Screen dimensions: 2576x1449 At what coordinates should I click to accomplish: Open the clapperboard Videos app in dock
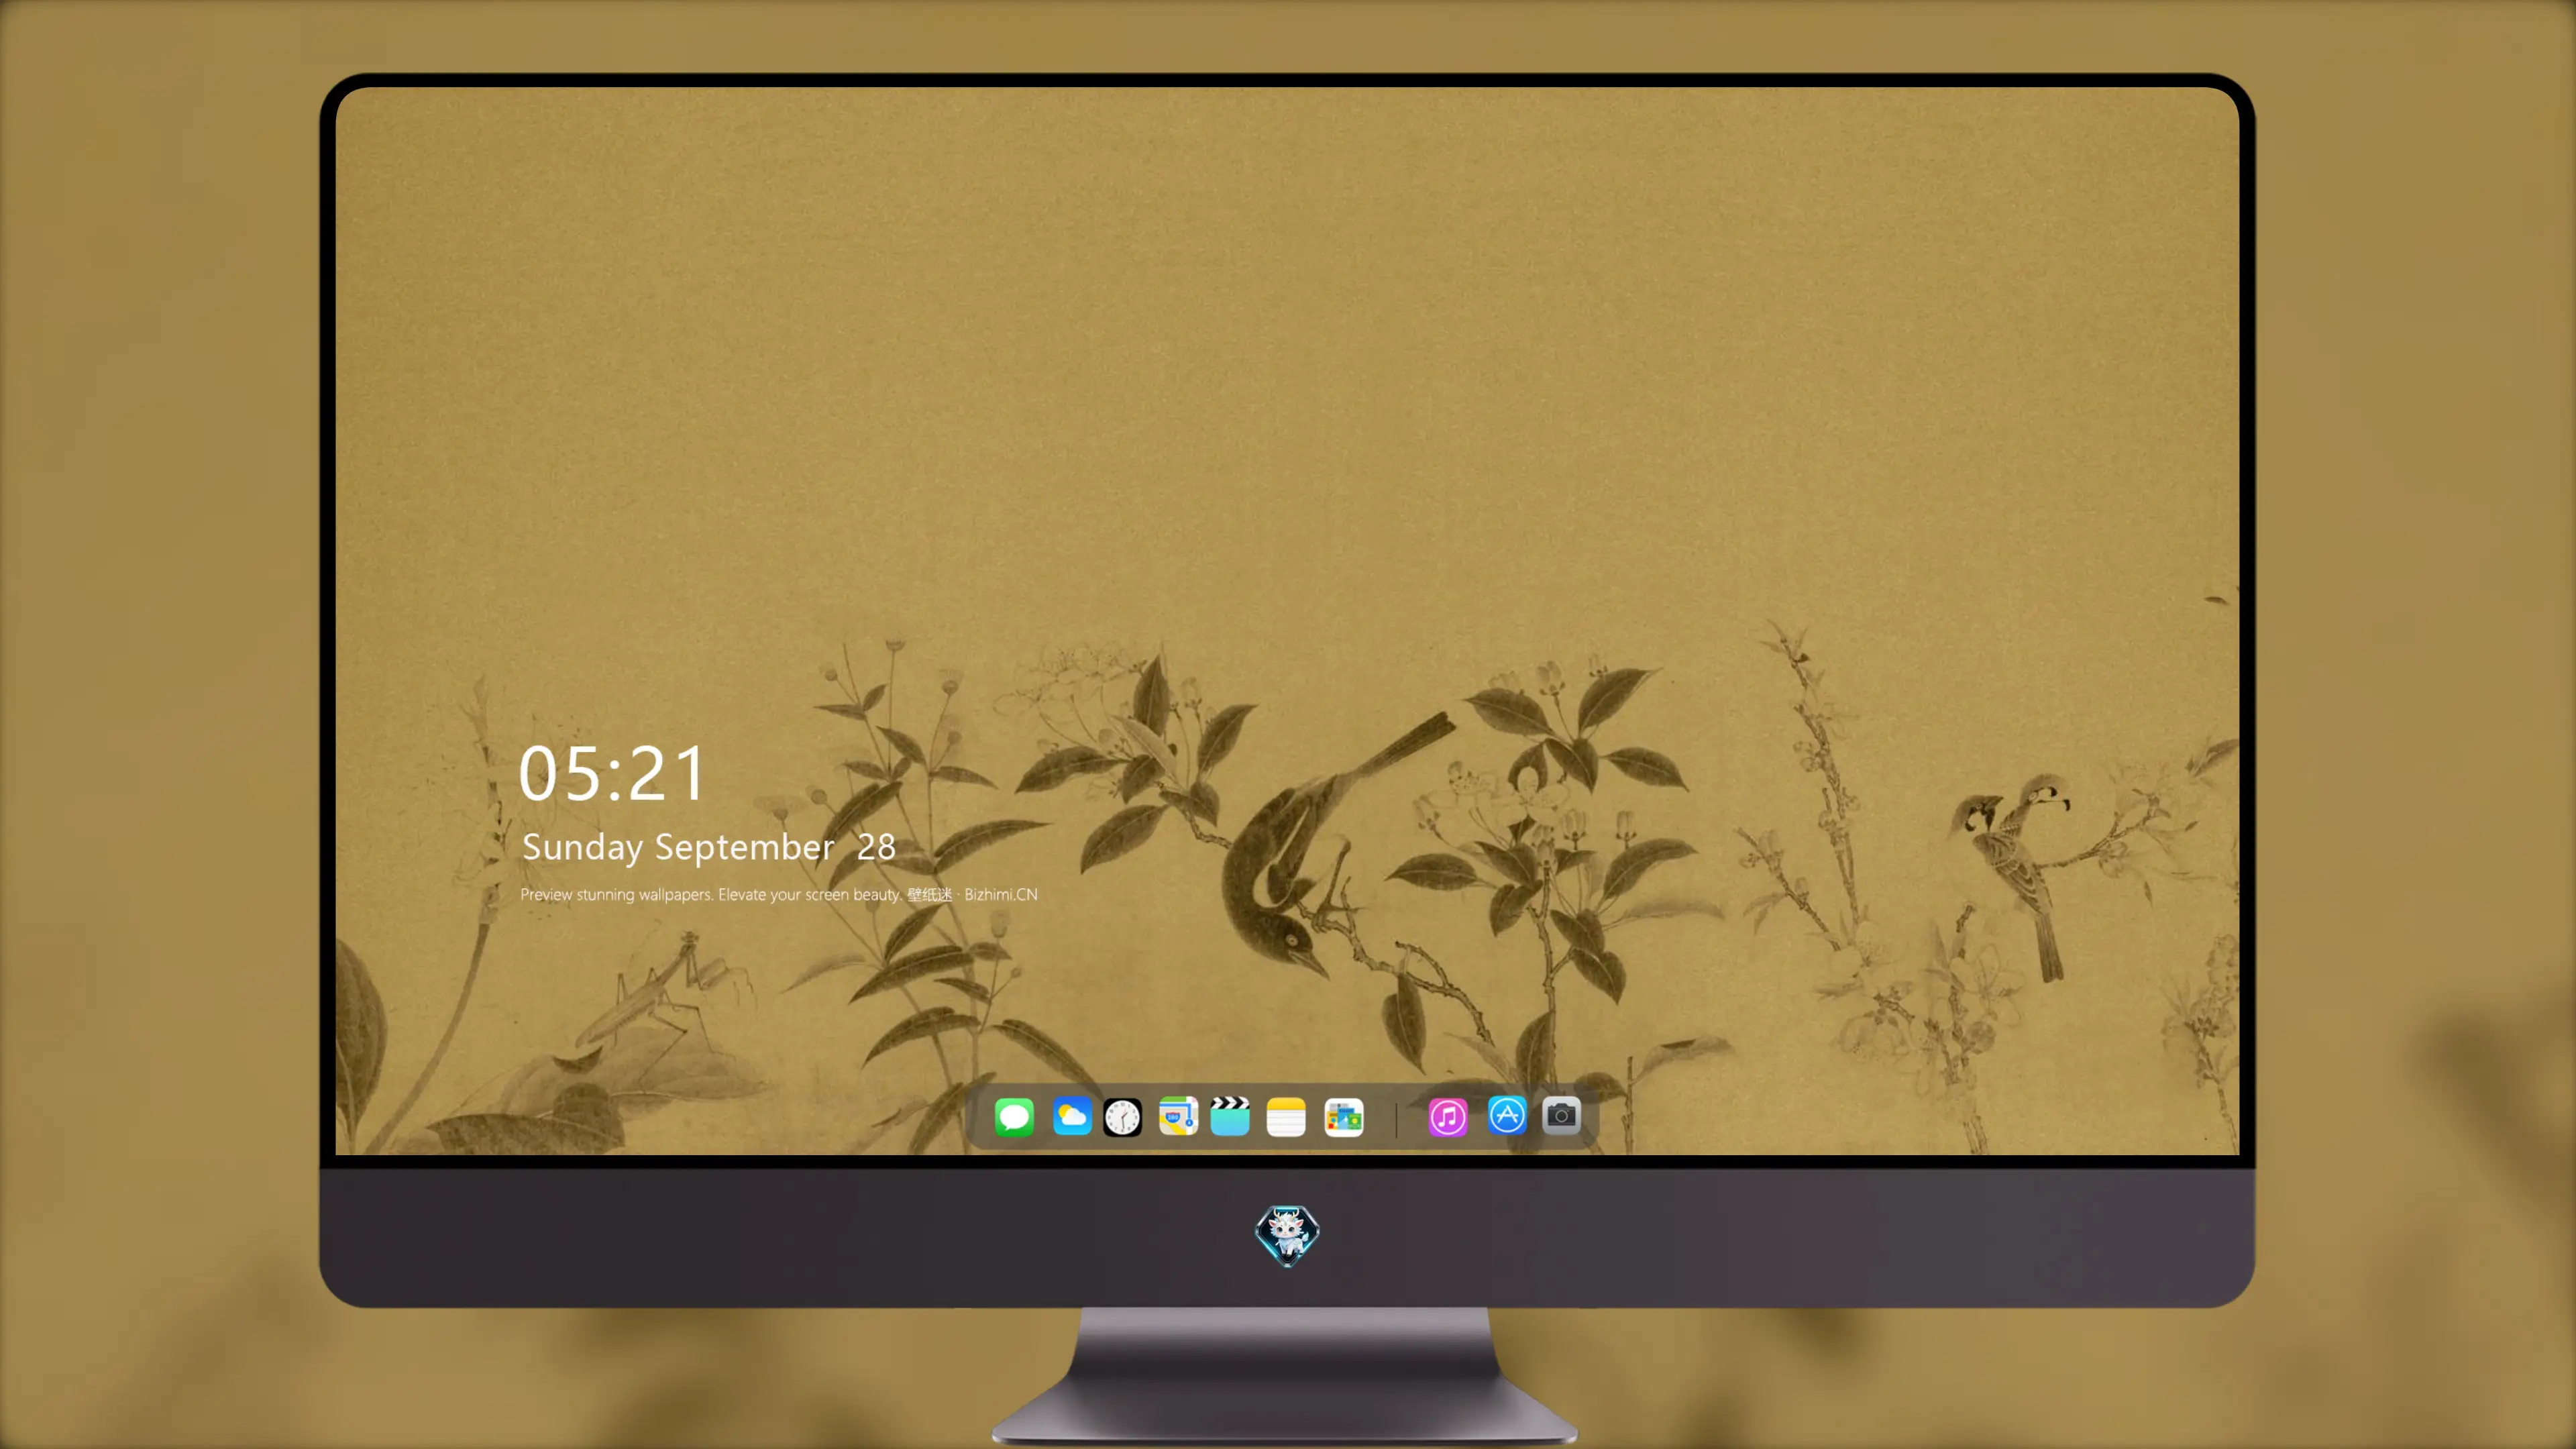point(1230,1116)
